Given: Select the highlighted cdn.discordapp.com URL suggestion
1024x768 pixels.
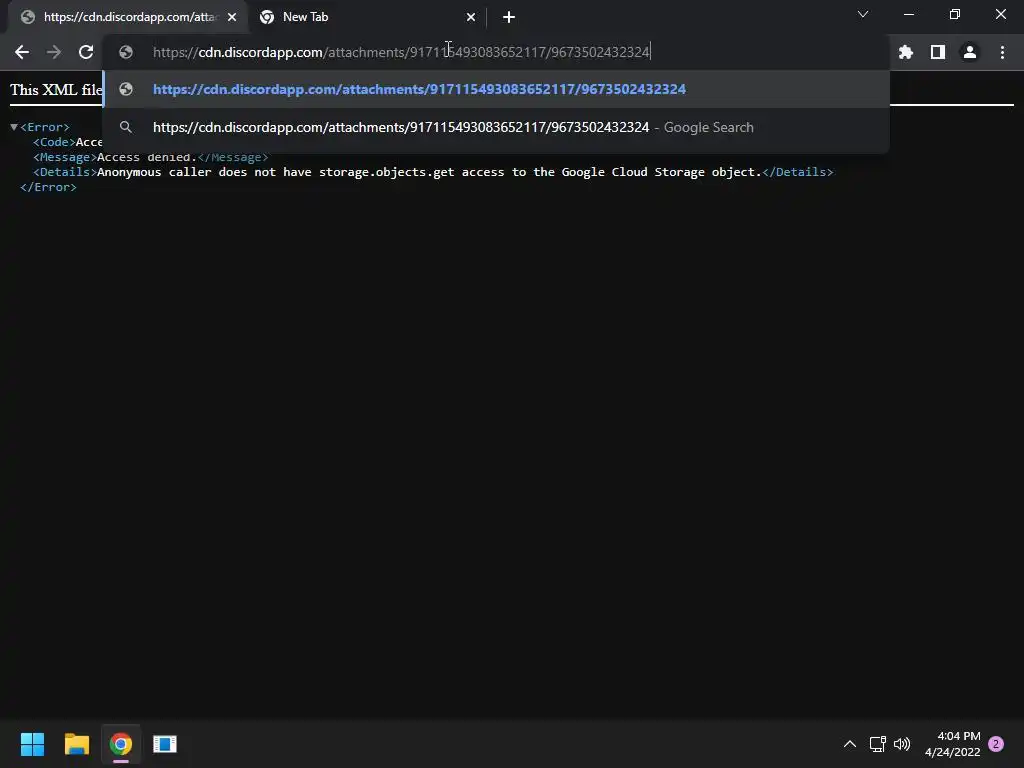Looking at the screenshot, I should [496, 89].
